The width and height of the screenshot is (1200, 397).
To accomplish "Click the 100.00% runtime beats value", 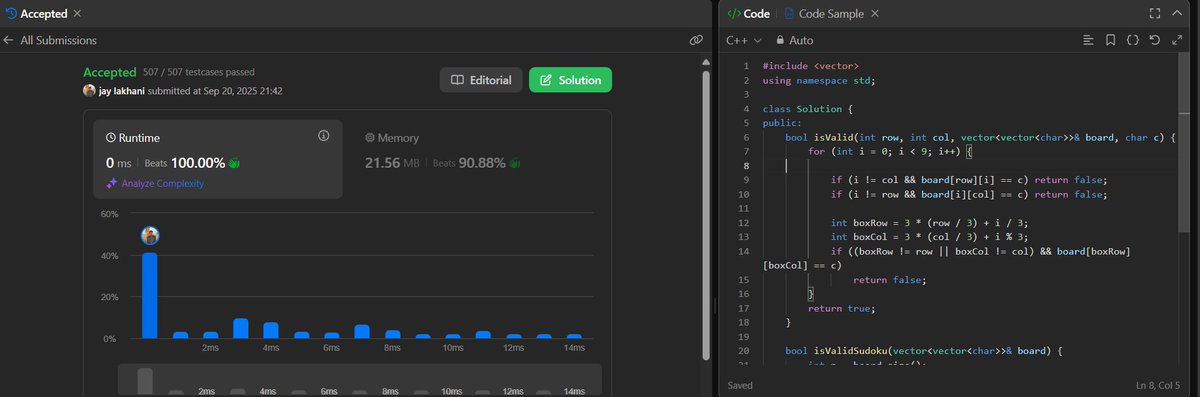I will (197, 162).
